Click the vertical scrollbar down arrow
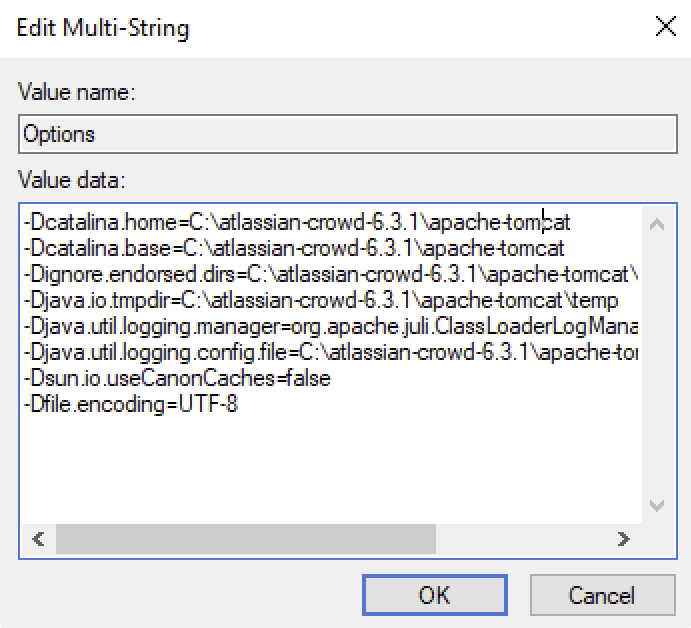The image size is (691, 628). point(656,506)
